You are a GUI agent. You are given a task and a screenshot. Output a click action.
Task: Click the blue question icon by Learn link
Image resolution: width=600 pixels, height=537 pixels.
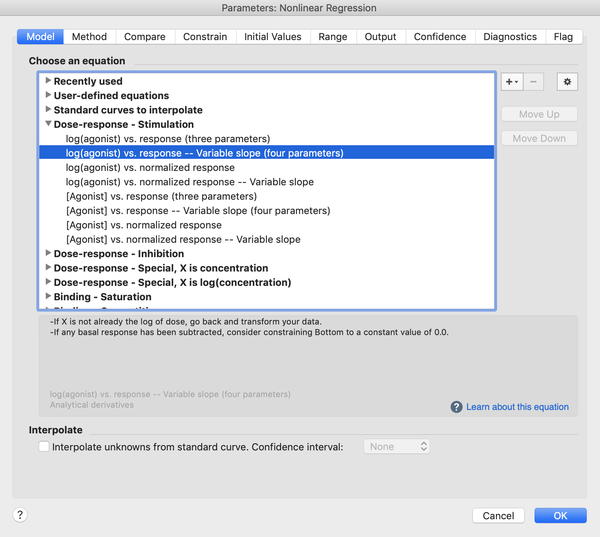[456, 406]
